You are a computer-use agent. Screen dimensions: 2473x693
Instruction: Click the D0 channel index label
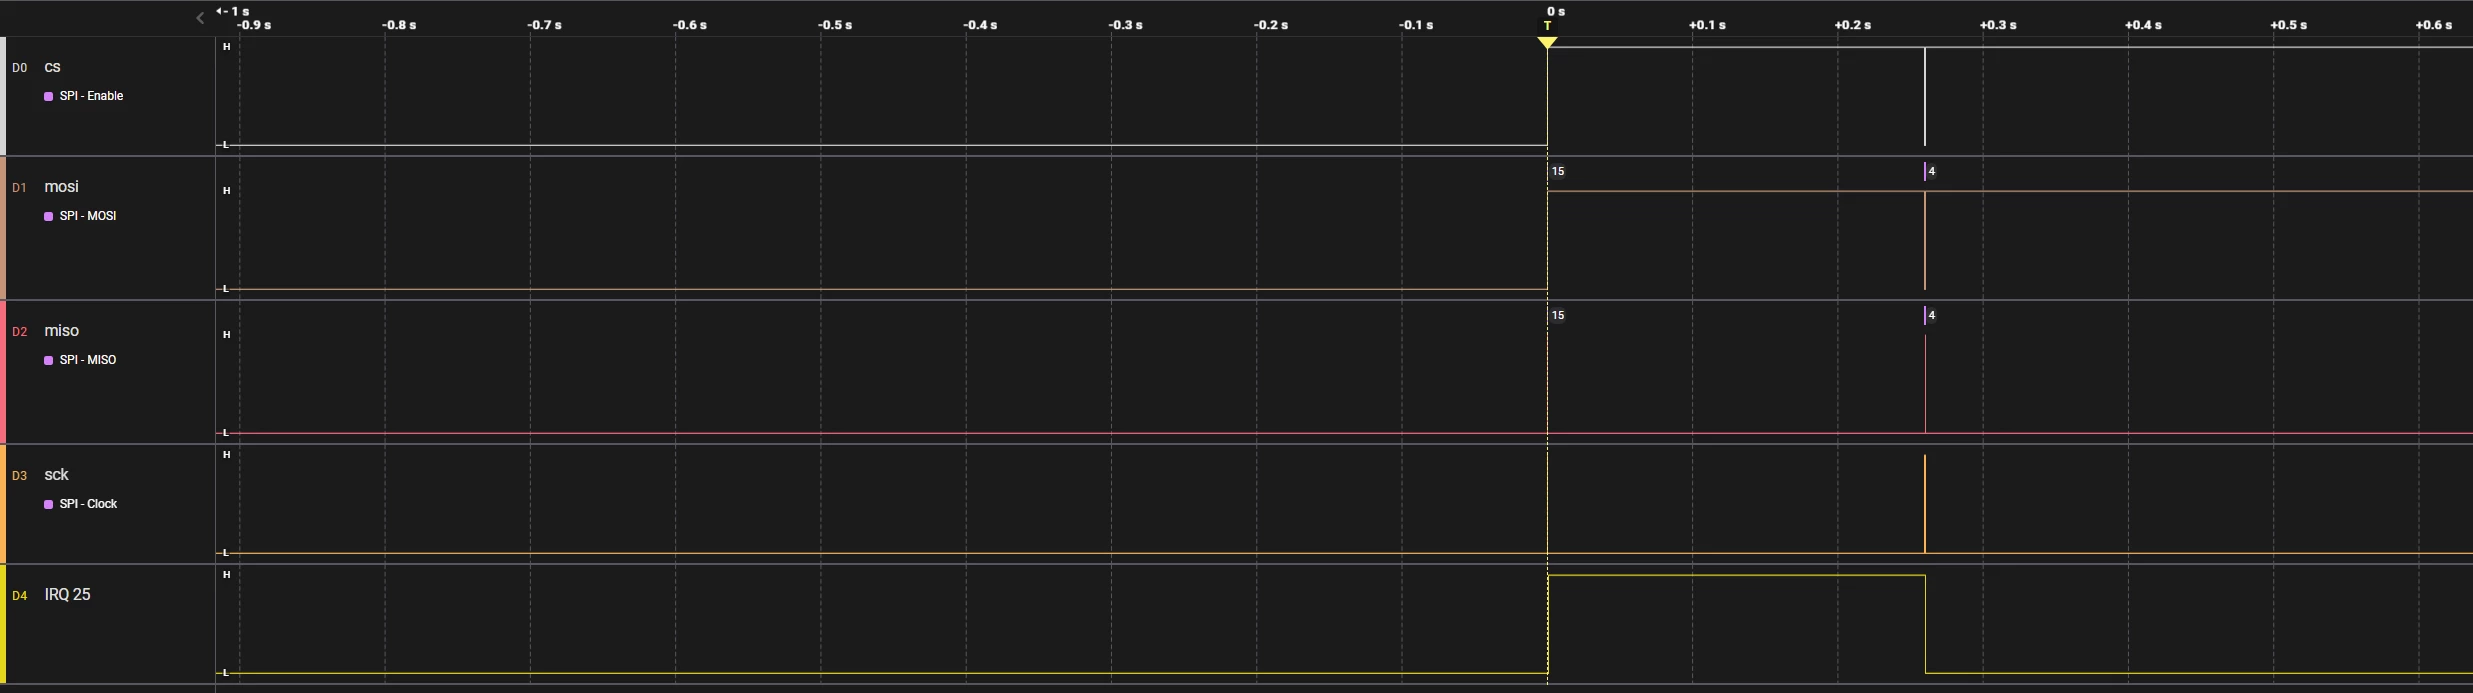(x=19, y=68)
